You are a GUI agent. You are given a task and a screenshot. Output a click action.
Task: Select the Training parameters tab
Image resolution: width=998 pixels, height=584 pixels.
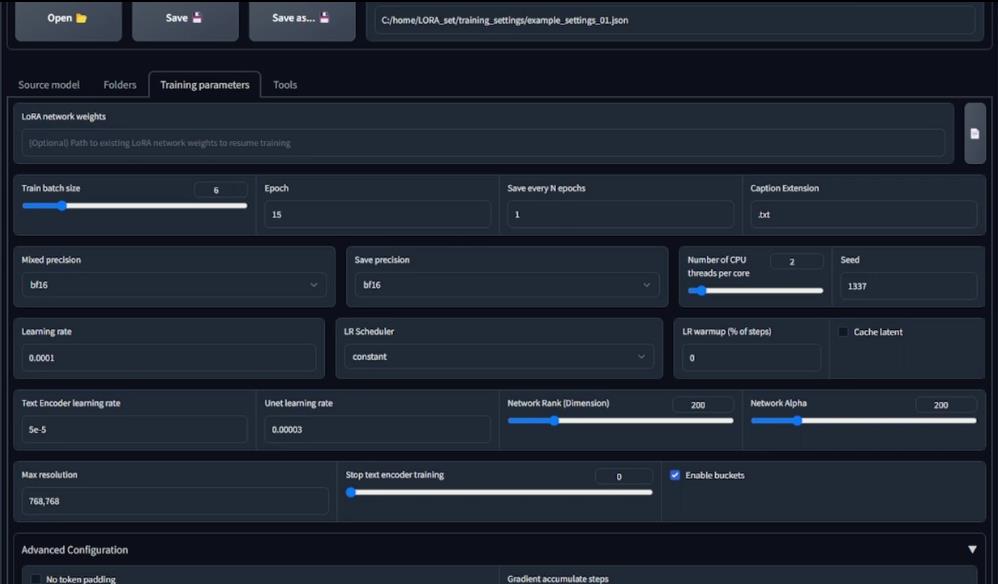204,85
